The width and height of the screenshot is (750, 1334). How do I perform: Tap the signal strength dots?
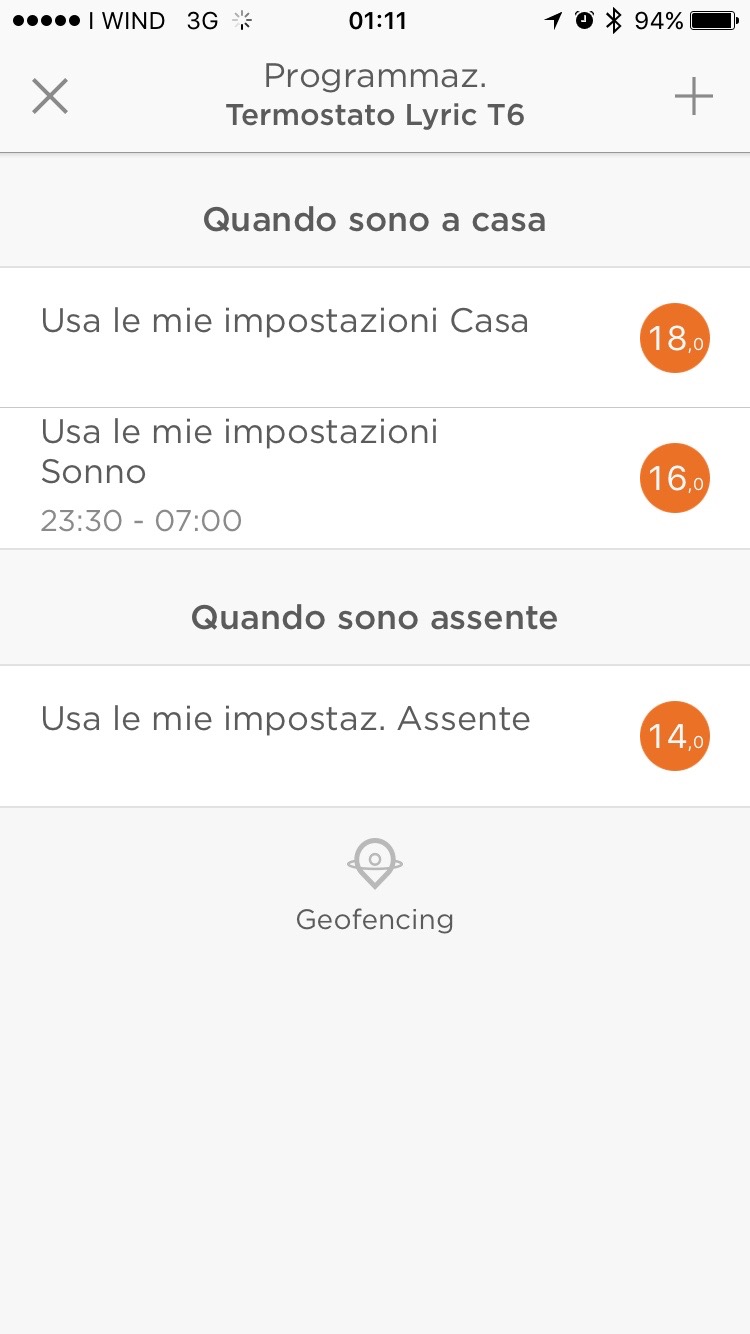tap(45, 21)
